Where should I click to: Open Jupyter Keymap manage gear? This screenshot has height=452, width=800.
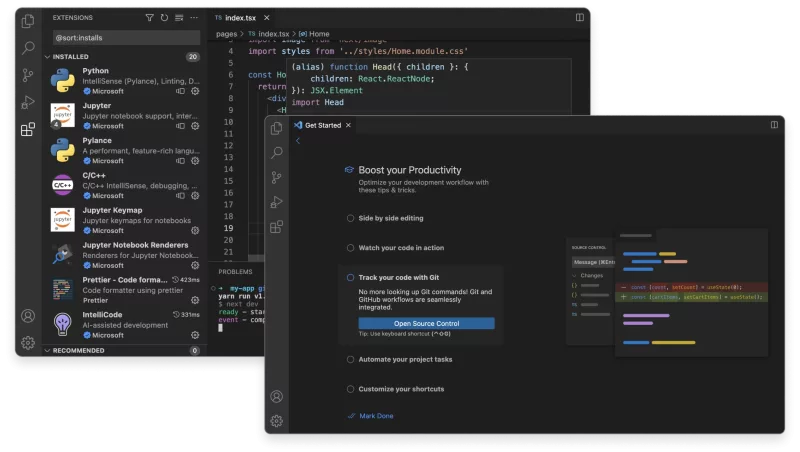(x=195, y=231)
